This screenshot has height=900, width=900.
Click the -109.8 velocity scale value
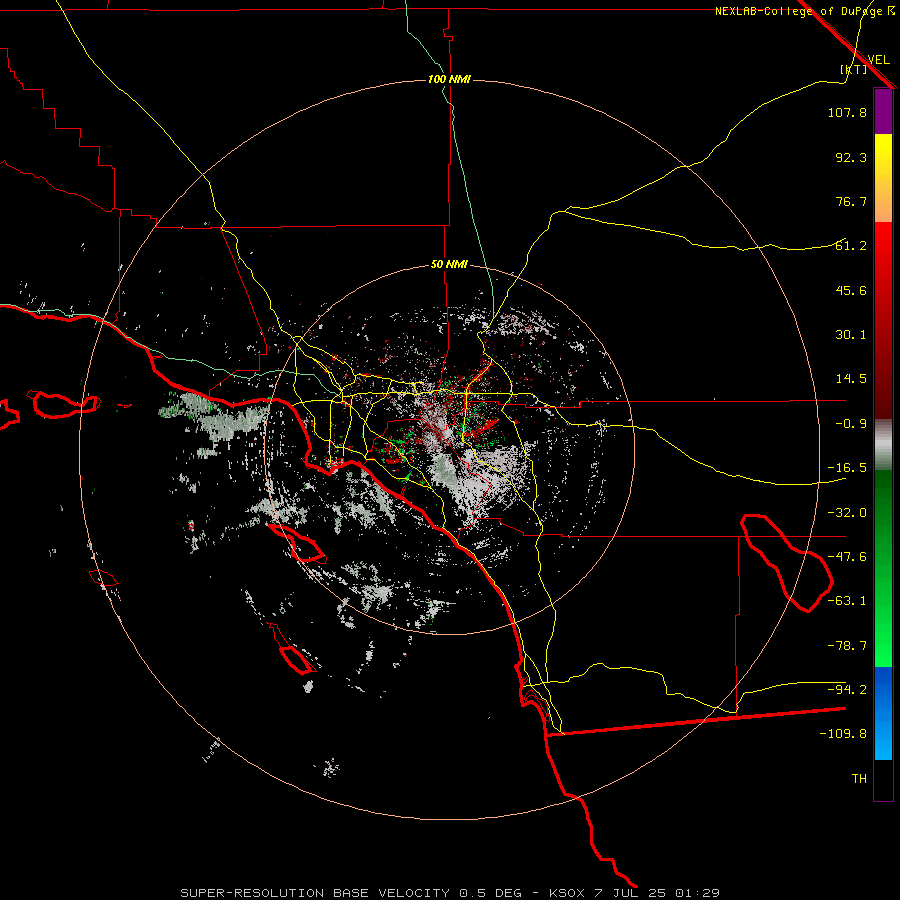pos(843,734)
